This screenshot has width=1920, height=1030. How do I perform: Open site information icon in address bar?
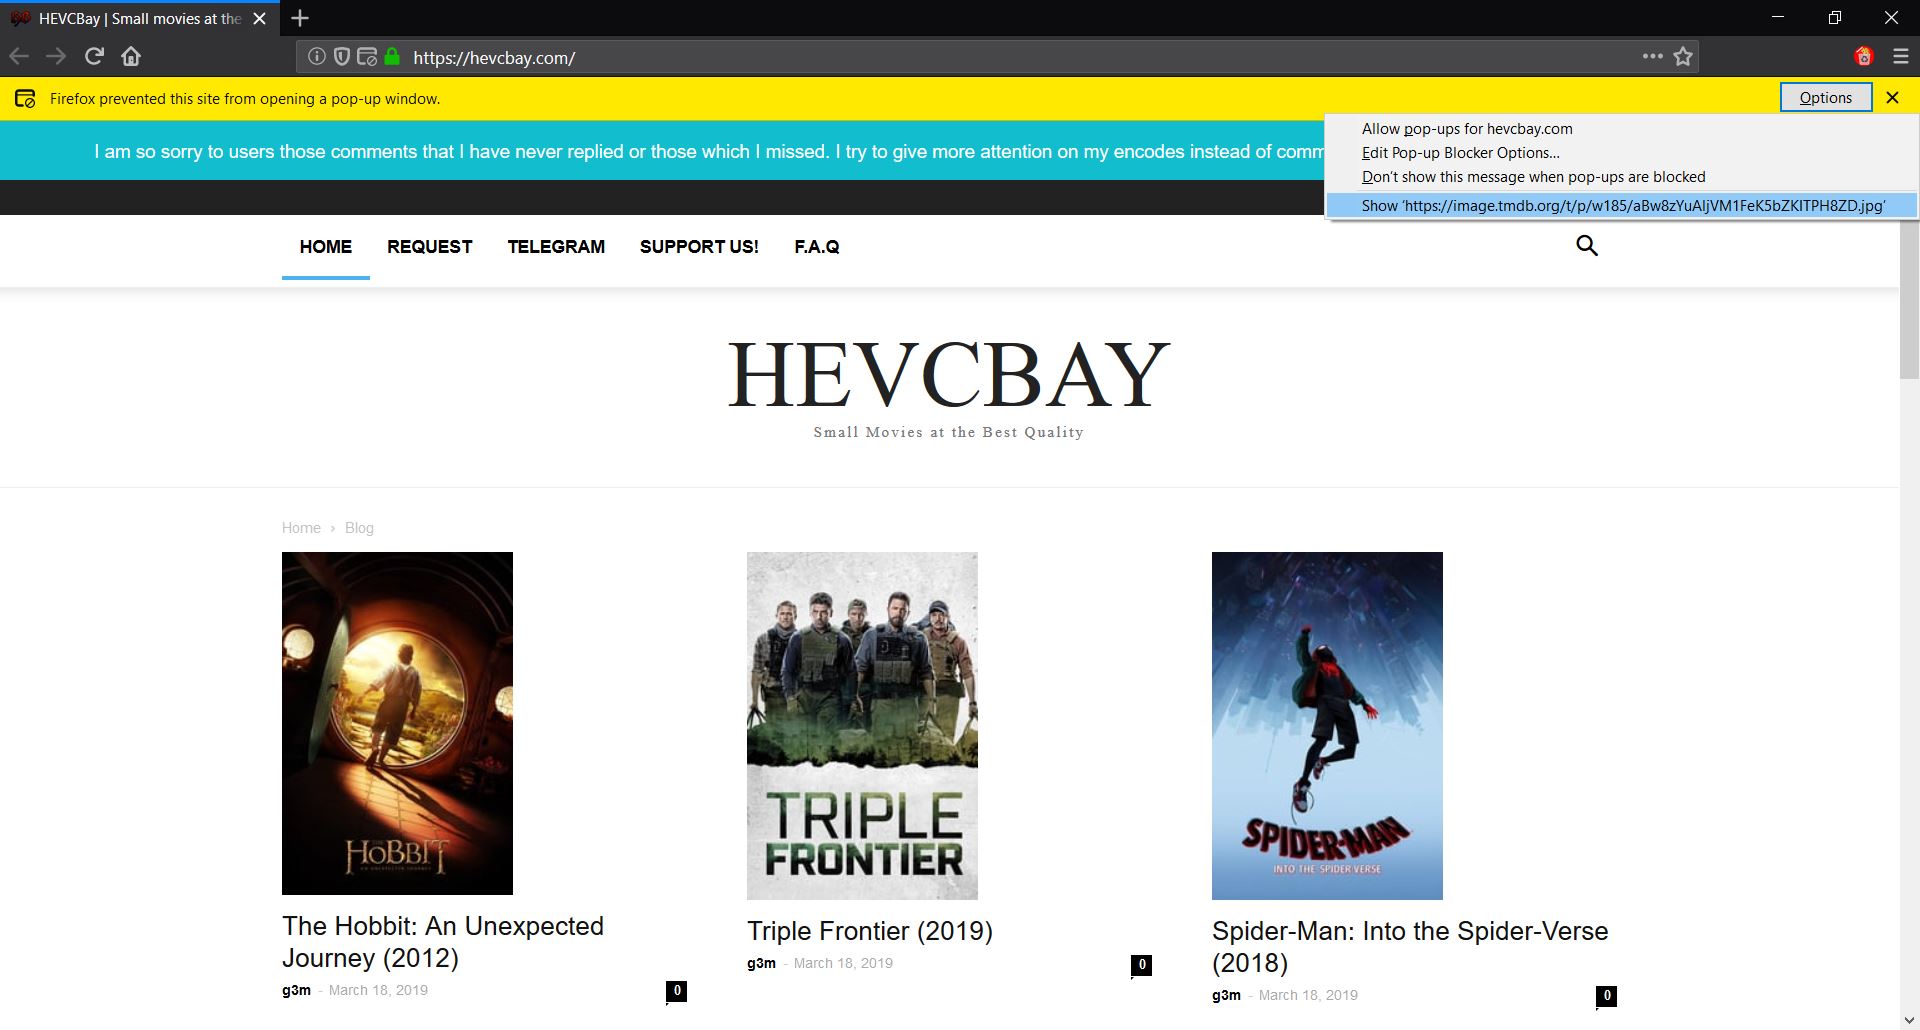(x=316, y=57)
